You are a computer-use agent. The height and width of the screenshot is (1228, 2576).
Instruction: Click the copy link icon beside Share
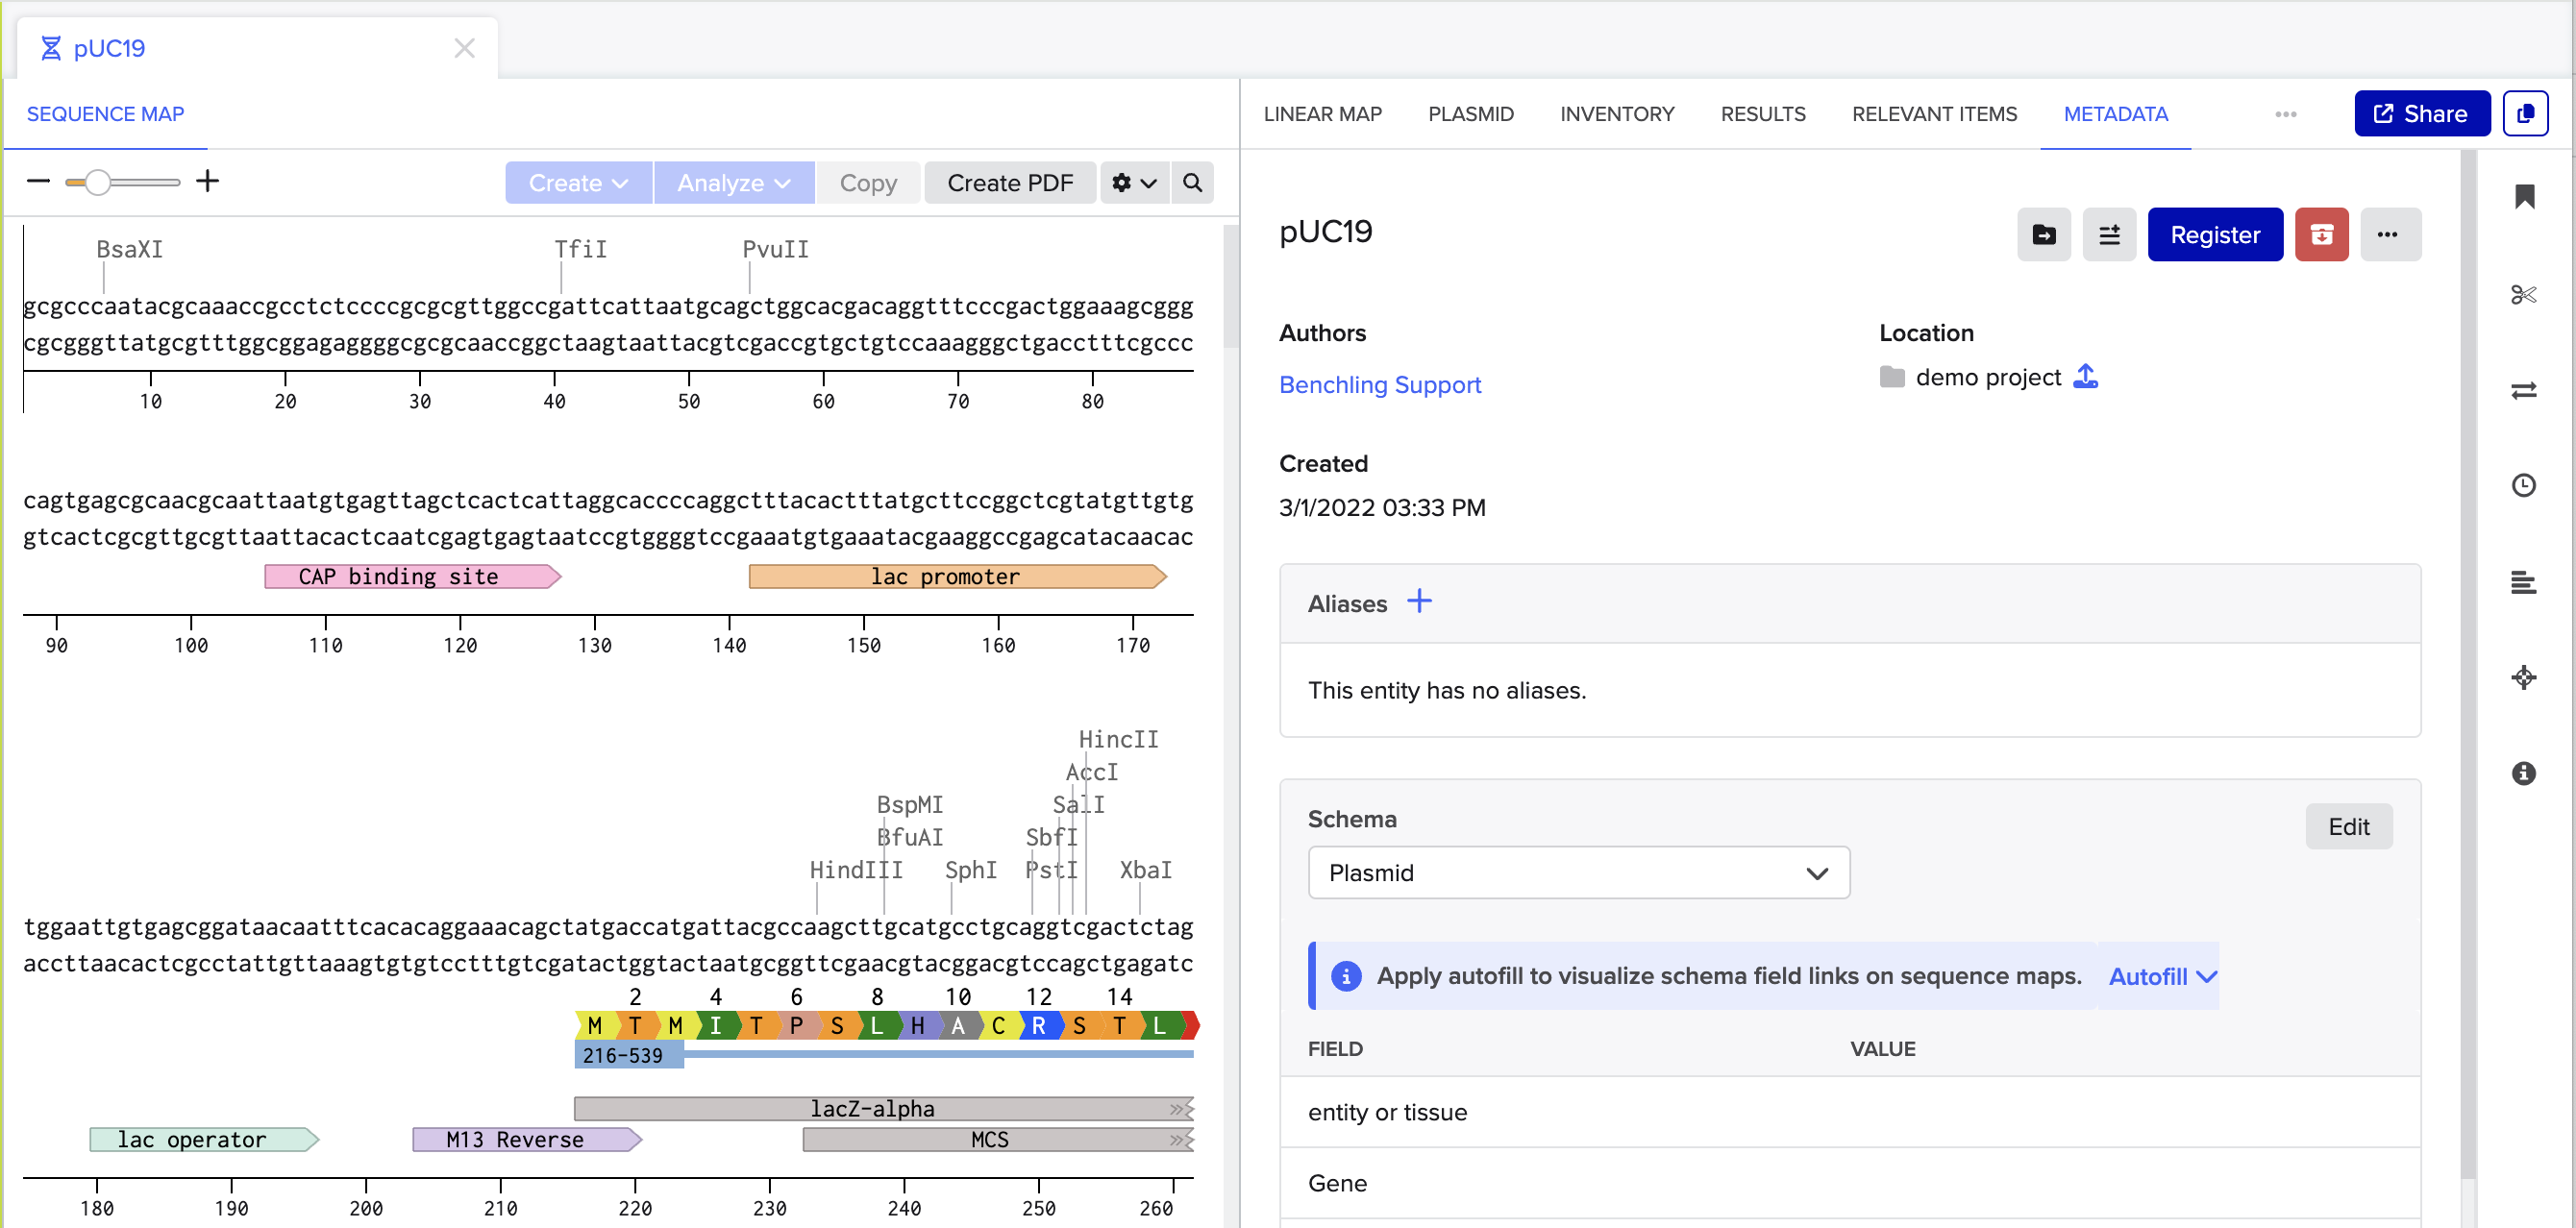coord(2525,114)
